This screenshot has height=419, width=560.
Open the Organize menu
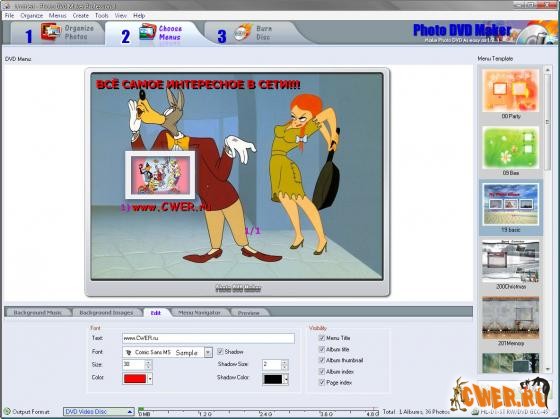pos(31,16)
